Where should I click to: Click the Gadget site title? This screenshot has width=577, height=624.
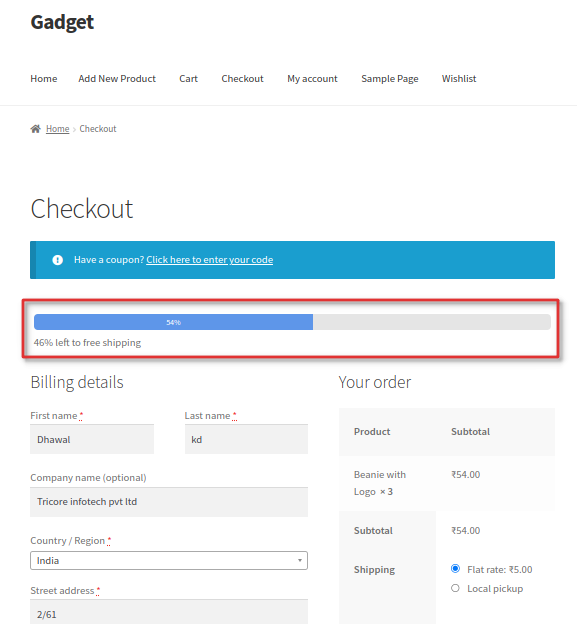(x=62, y=22)
